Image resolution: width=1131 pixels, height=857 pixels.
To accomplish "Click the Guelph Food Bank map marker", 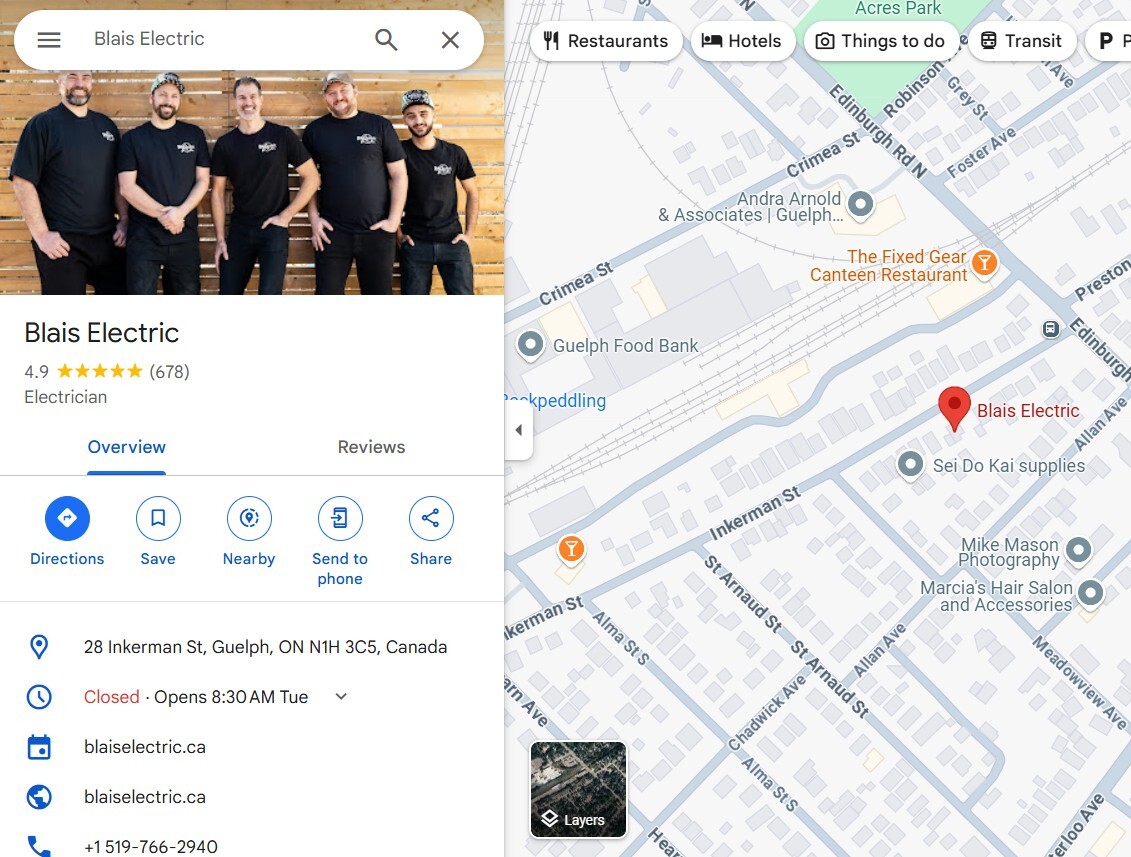I will pos(530,345).
